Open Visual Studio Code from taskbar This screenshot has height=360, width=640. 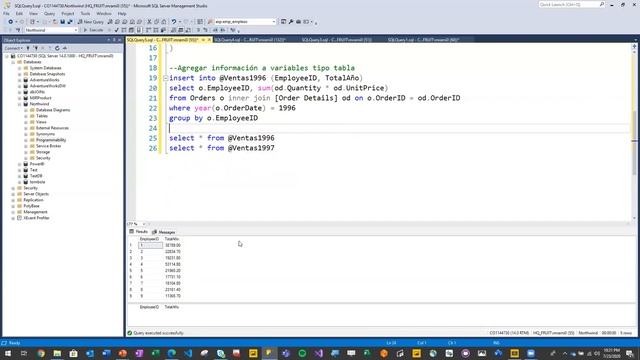pyautogui.click(x=188, y=353)
